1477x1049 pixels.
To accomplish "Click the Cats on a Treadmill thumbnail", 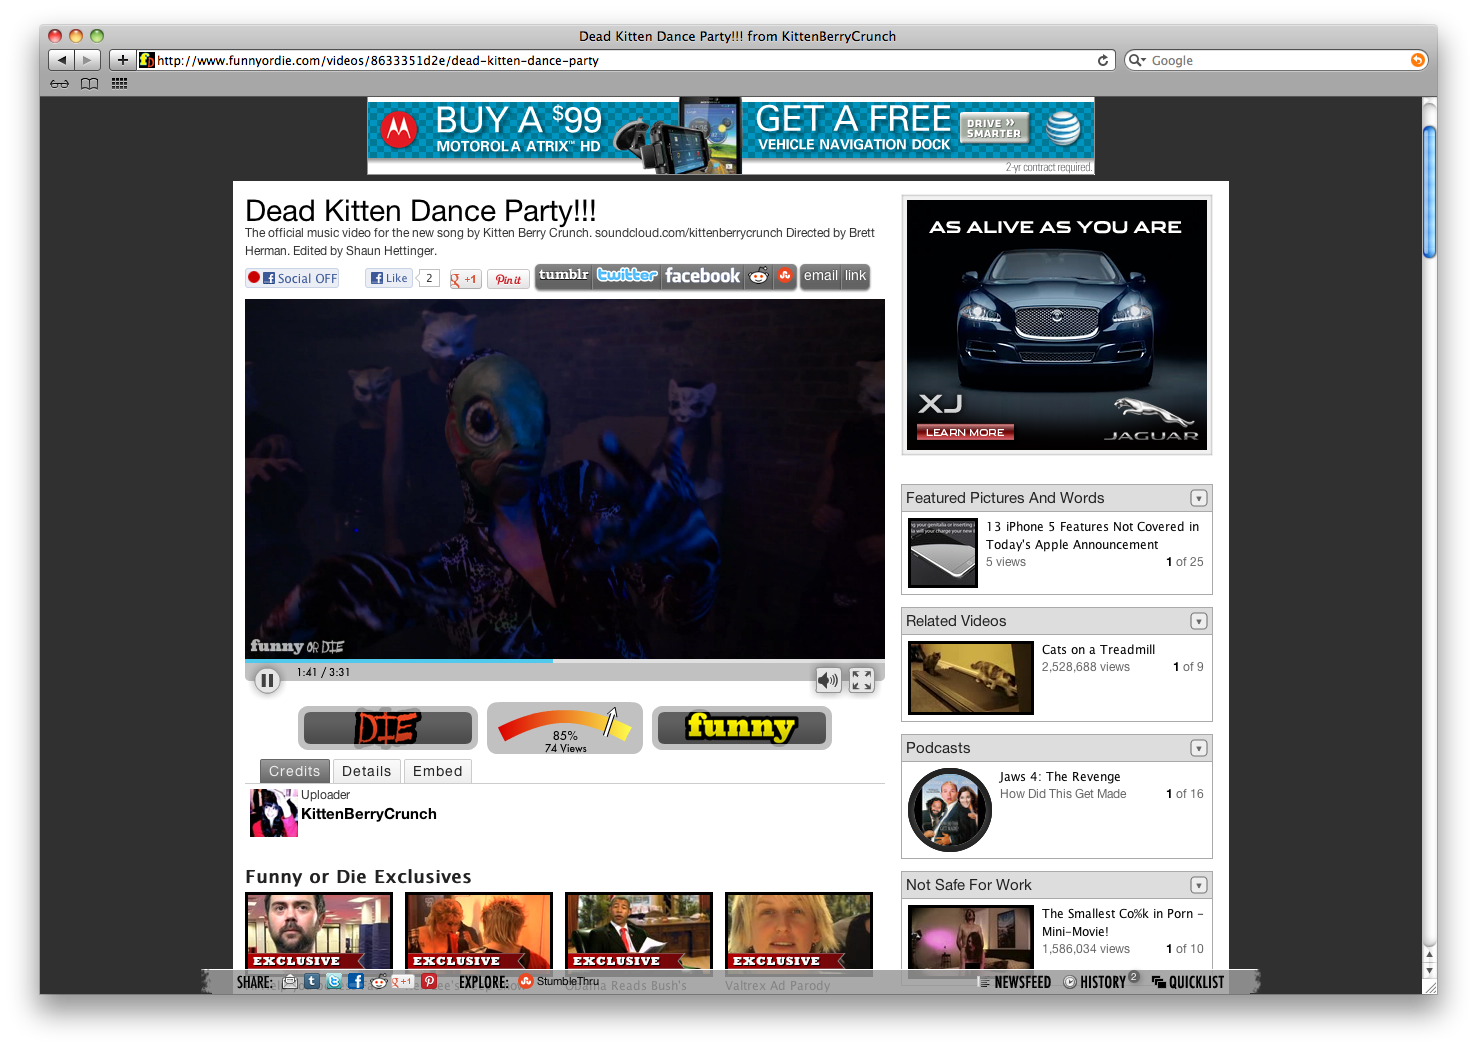I will pos(970,678).
